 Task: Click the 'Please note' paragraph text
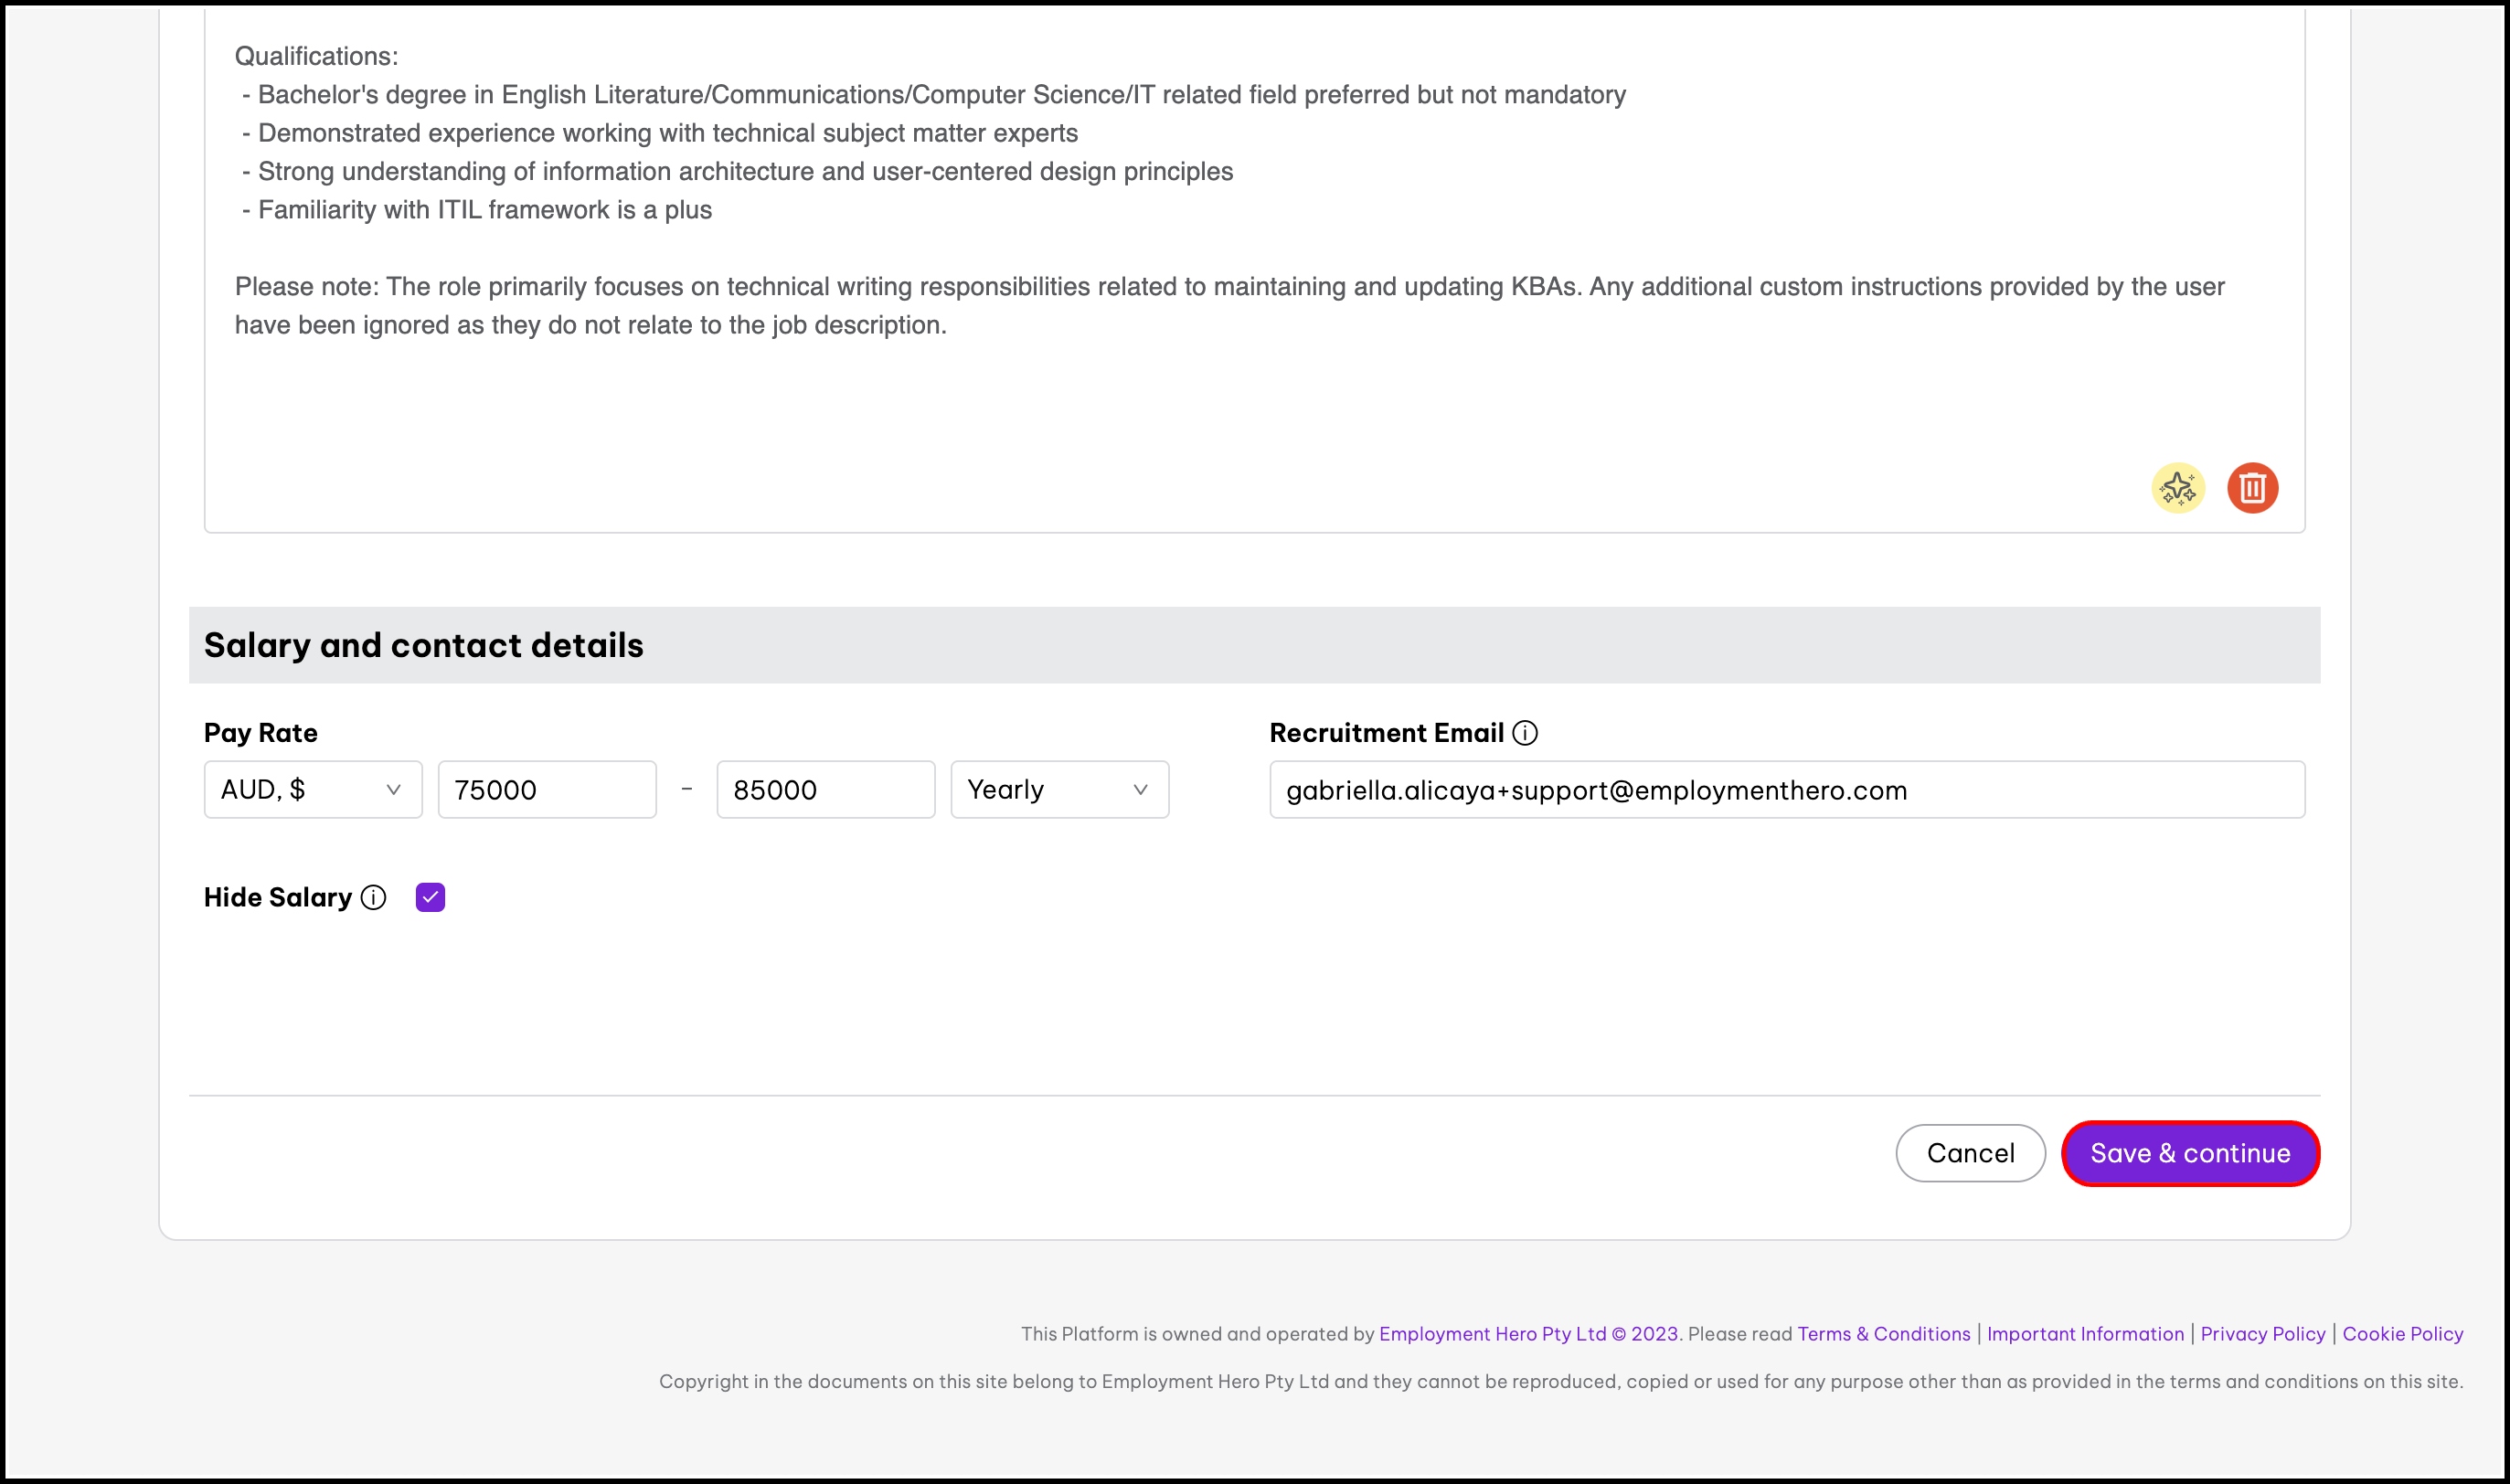pyautogui.click(x=1229, y=306)
